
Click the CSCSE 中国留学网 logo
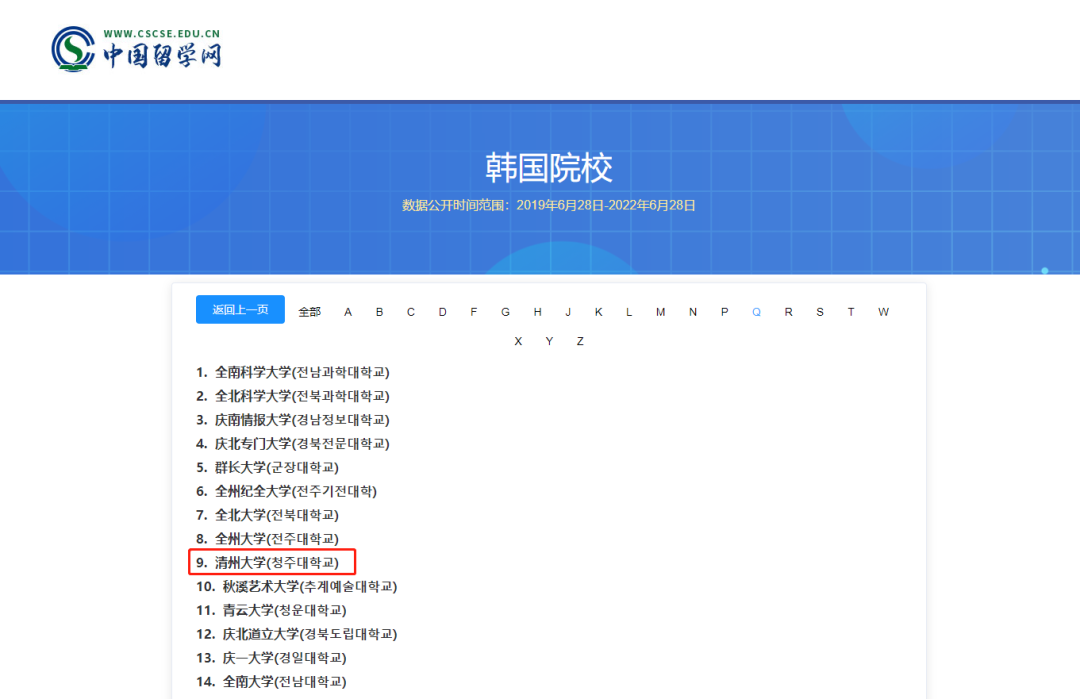click(x=136, y=49)
